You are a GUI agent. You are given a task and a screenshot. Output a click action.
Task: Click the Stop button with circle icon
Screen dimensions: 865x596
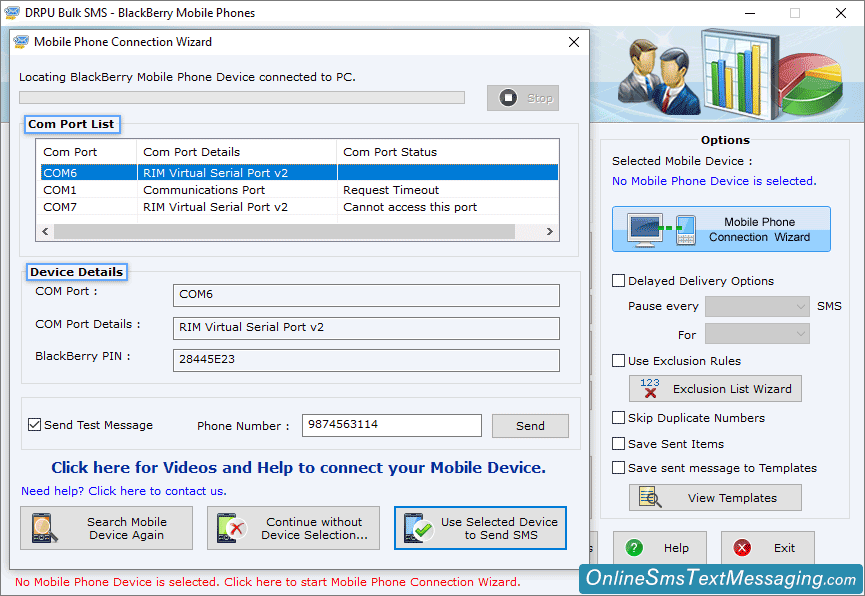pyautogui.click(x=522, y=98)
